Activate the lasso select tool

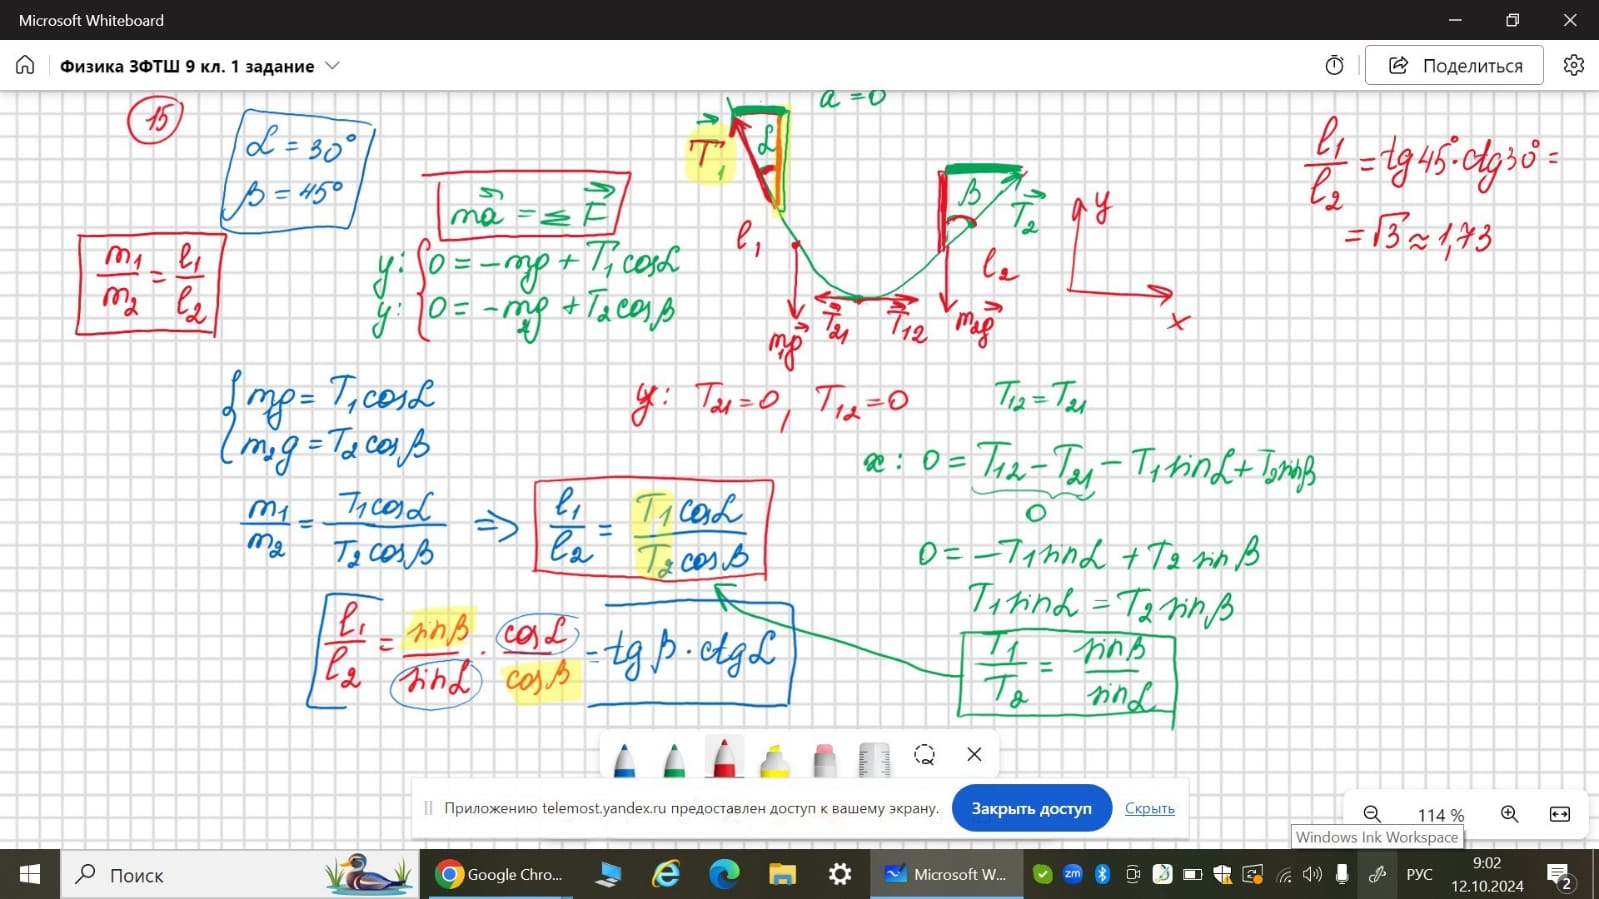(924, 755)
